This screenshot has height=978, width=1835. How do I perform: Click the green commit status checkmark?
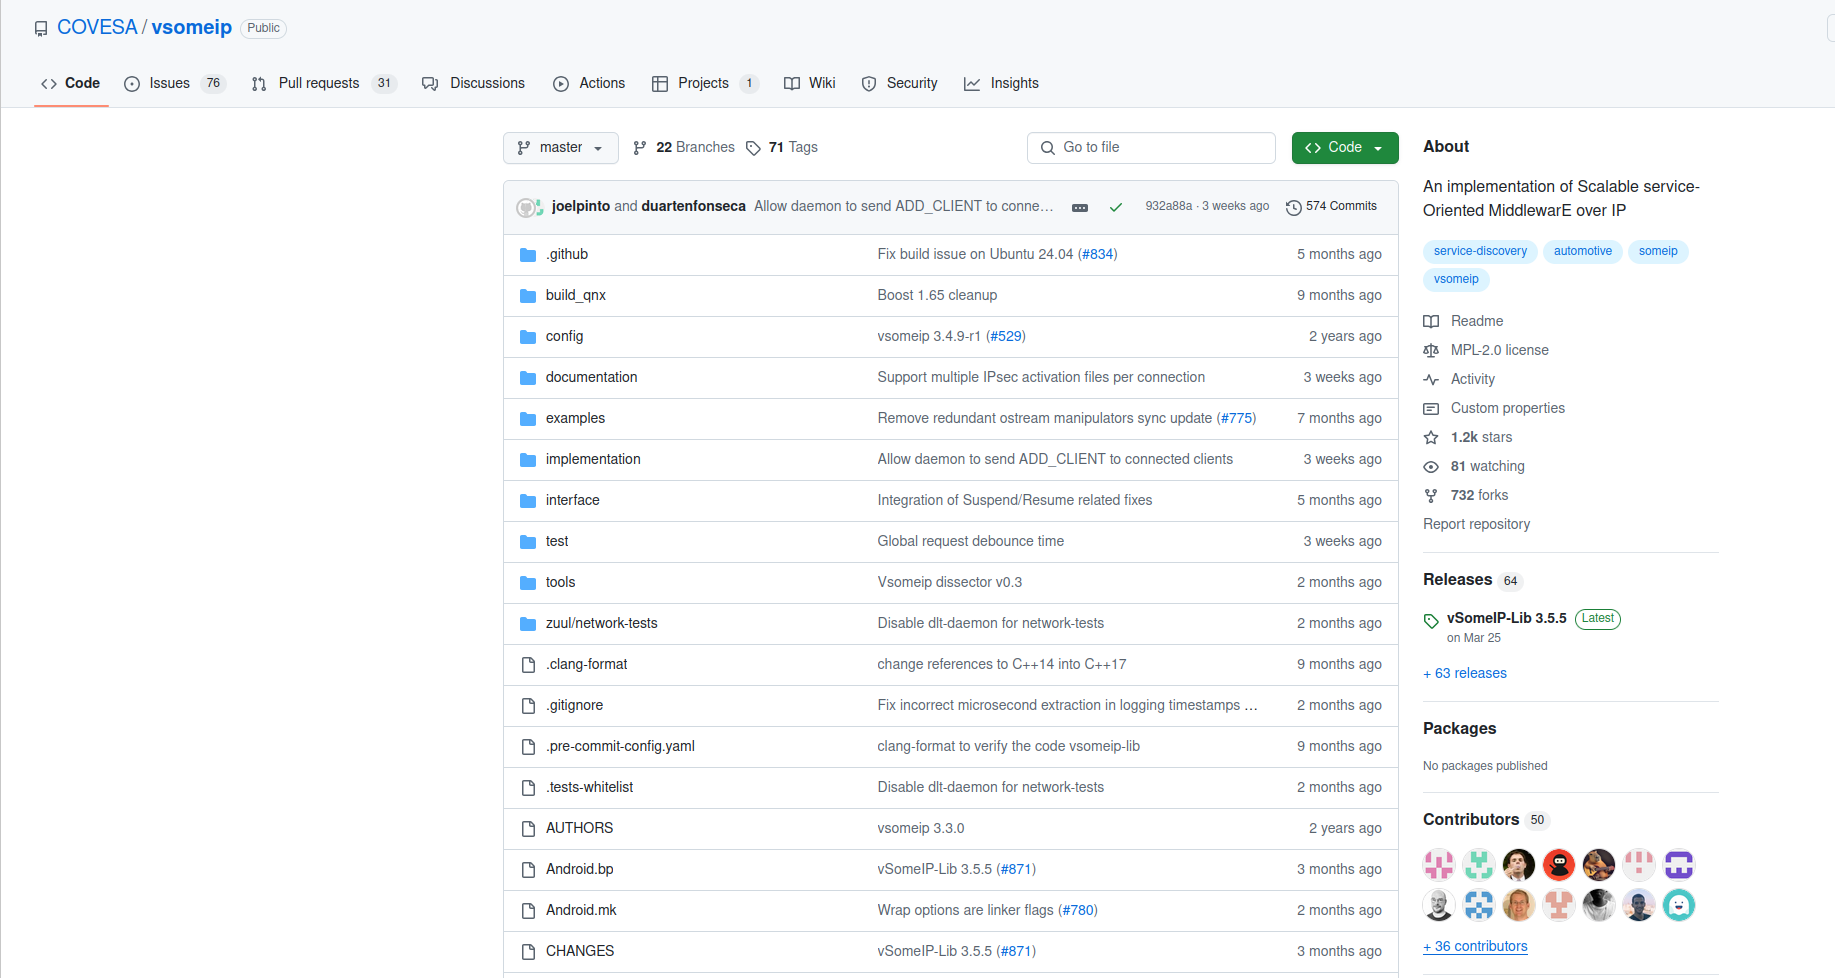click(x=1116, y=207)
